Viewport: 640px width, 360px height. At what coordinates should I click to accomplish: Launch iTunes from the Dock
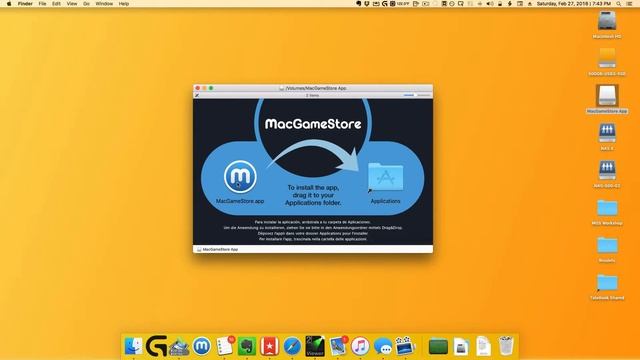coord(360,346)
